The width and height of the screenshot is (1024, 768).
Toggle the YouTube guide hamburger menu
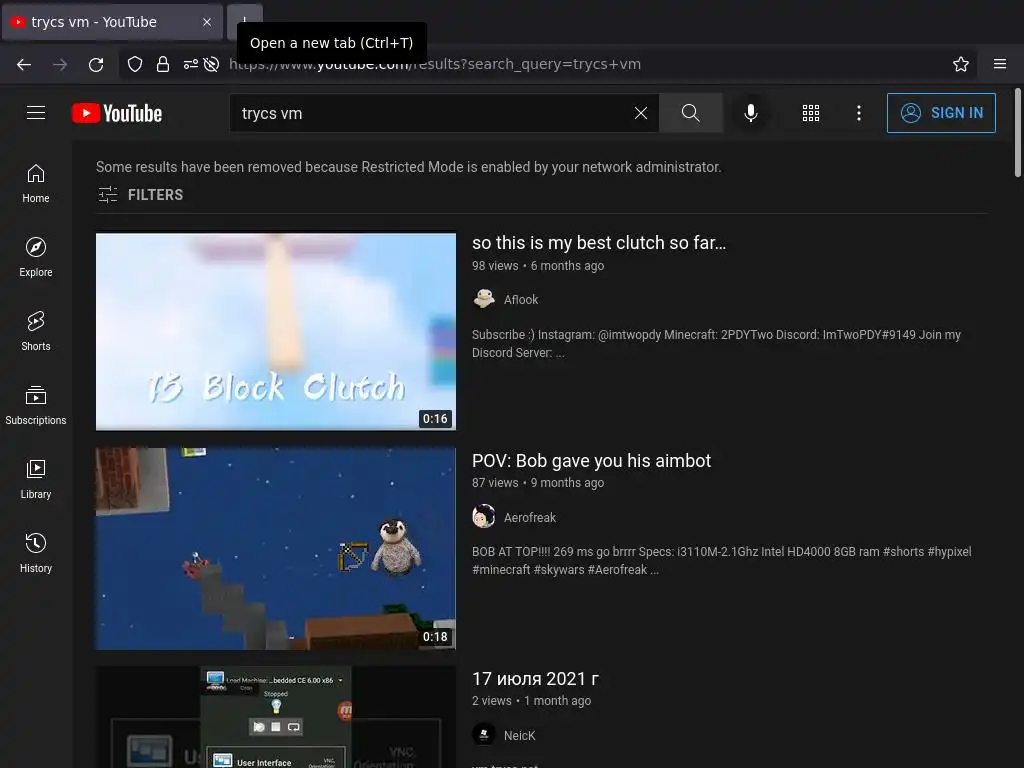[x=36, y=113]
